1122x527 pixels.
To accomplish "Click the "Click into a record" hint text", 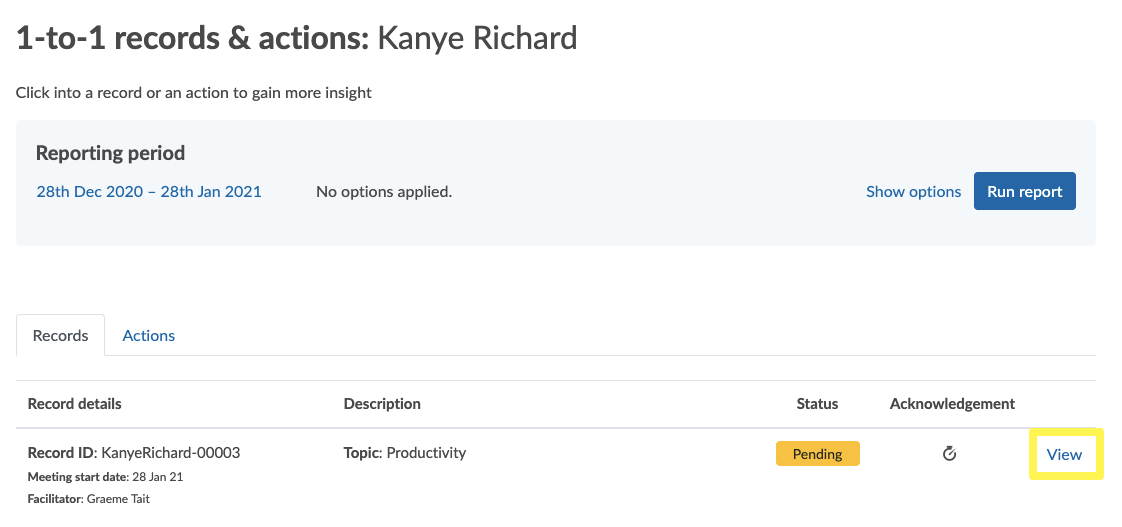I will [x=194, y=92].
